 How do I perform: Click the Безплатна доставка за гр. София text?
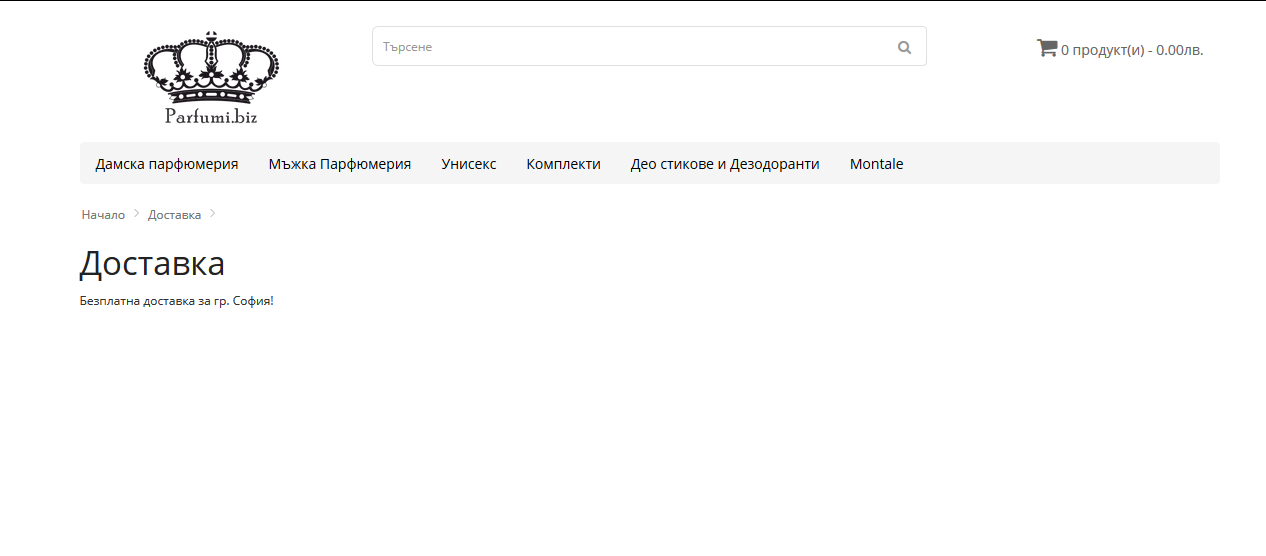176,301
